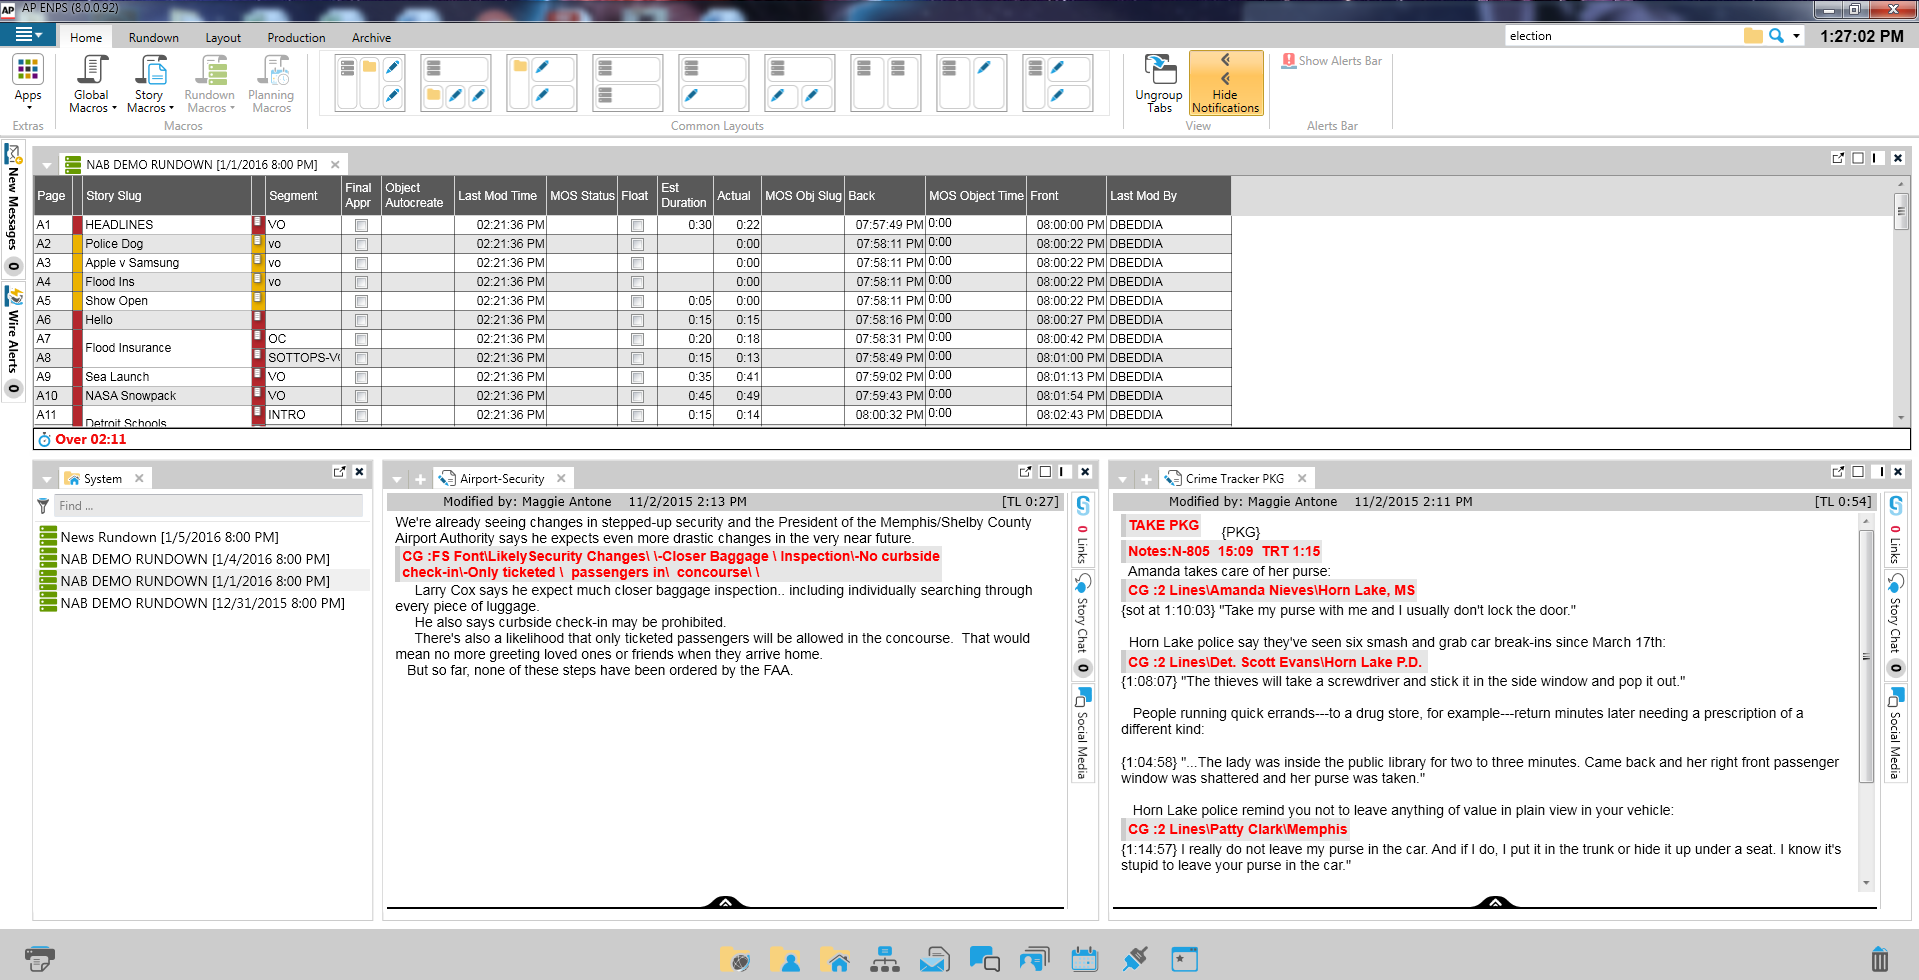
Task: Open Story Chat in Airport-Security panel
Action: 1082,625
